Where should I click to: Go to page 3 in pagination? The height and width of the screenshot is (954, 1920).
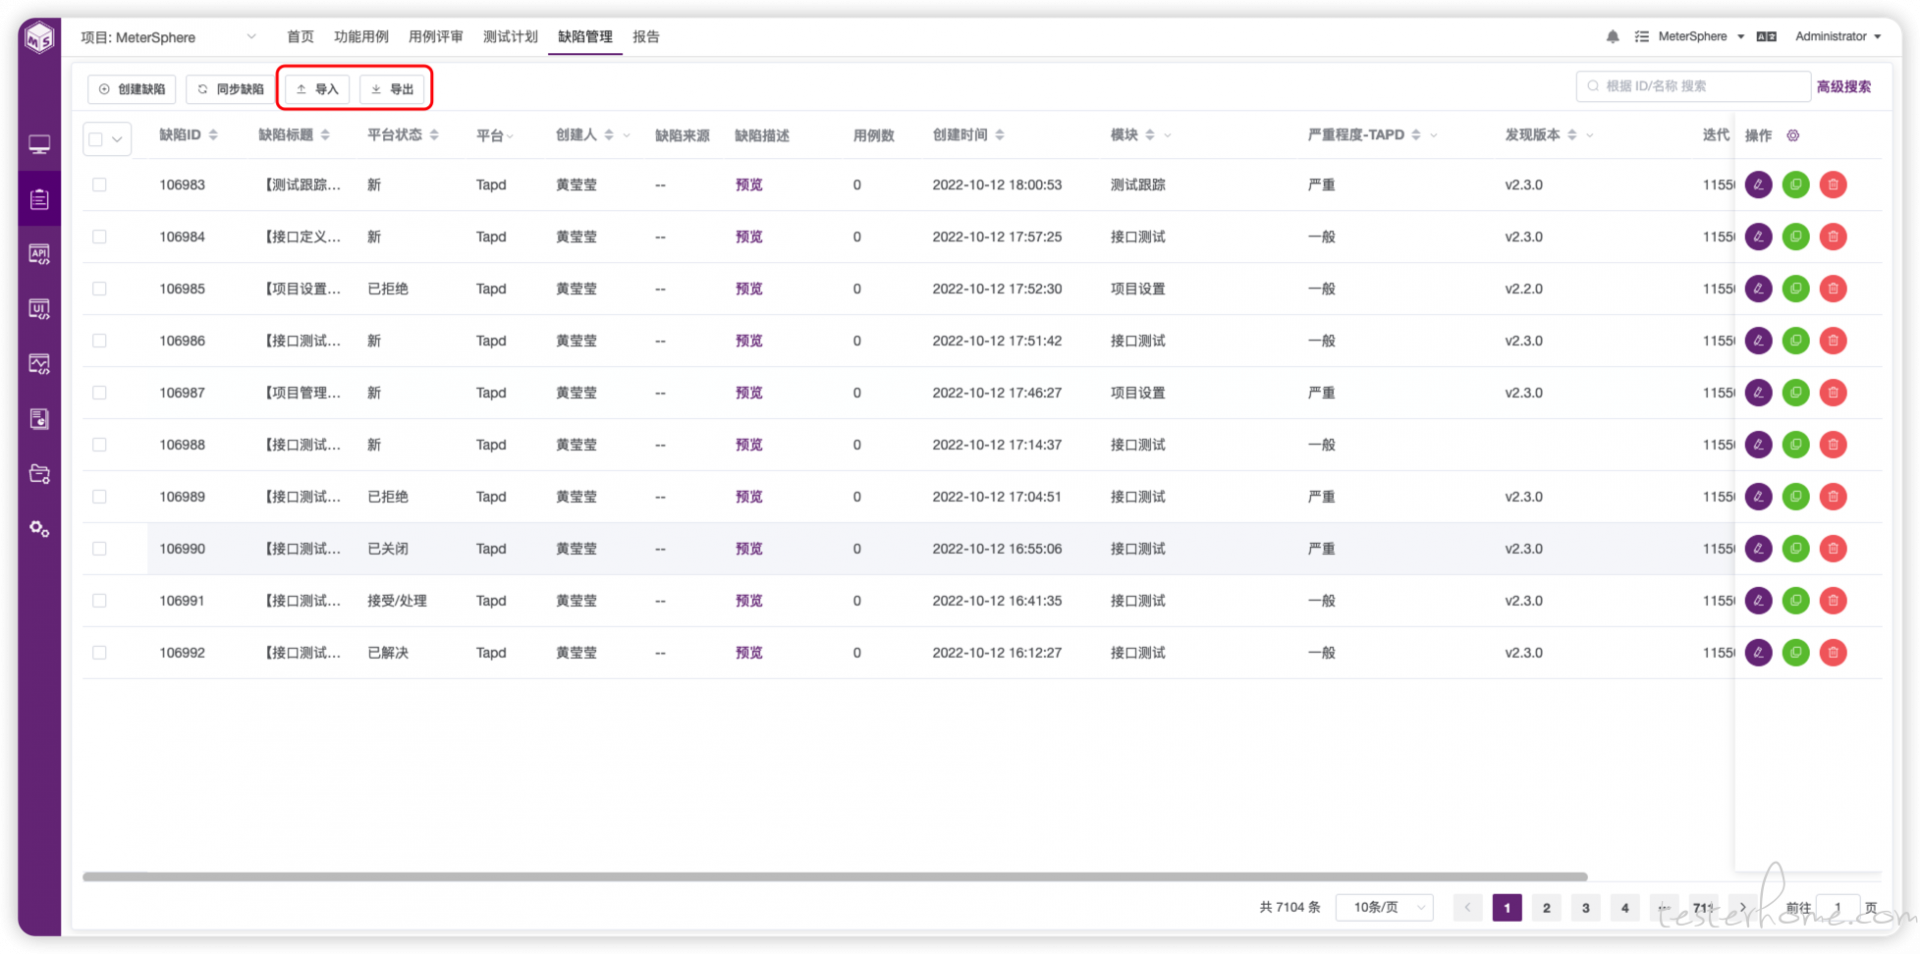point(1585,907)
